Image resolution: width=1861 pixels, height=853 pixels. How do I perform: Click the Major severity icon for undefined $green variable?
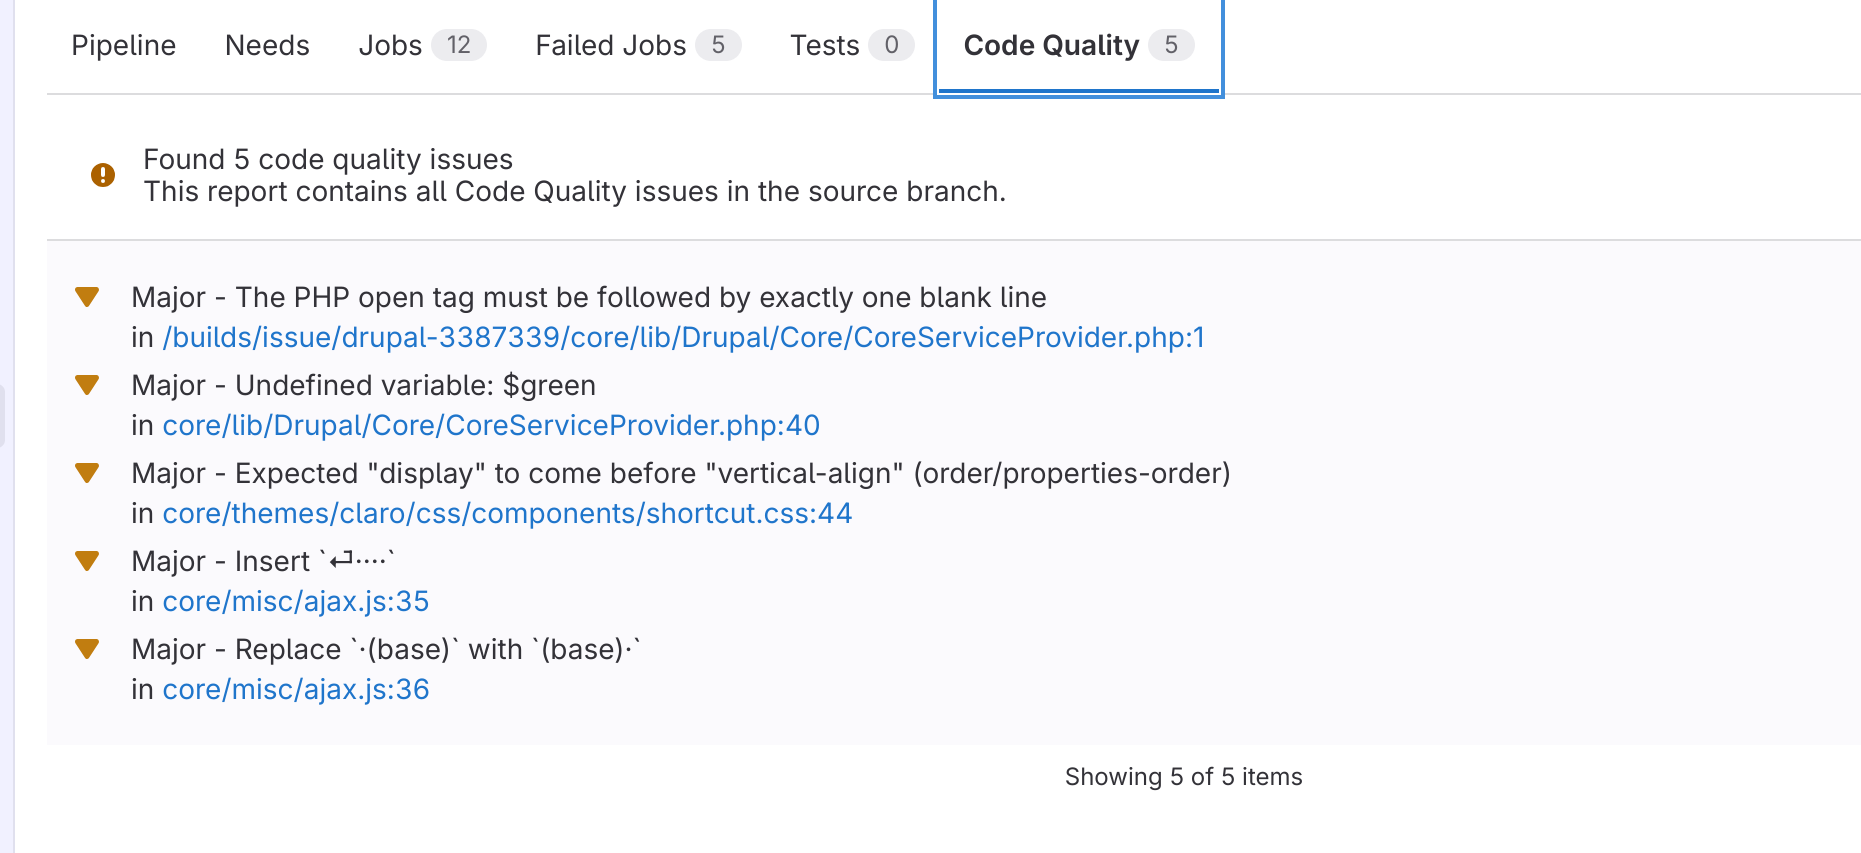click(88, 385)
